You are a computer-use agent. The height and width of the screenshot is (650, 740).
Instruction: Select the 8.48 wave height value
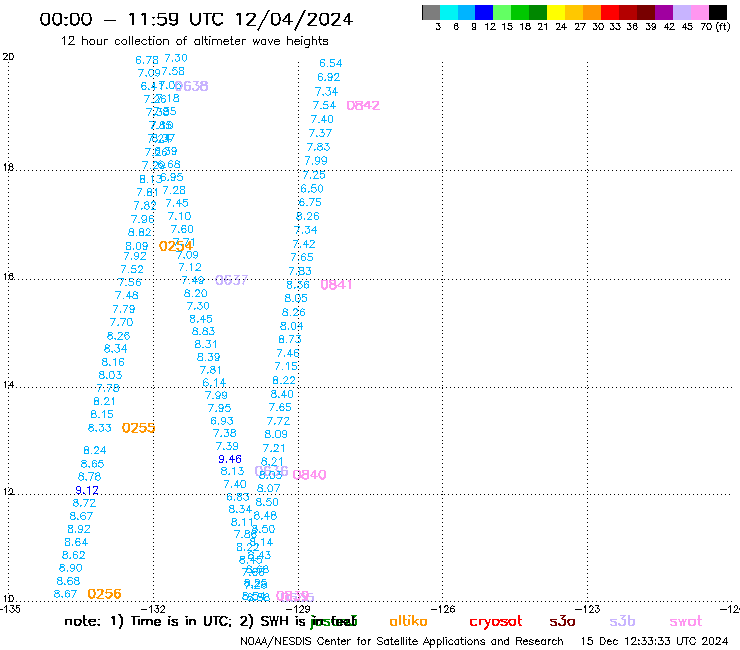[x=265, y=516]
